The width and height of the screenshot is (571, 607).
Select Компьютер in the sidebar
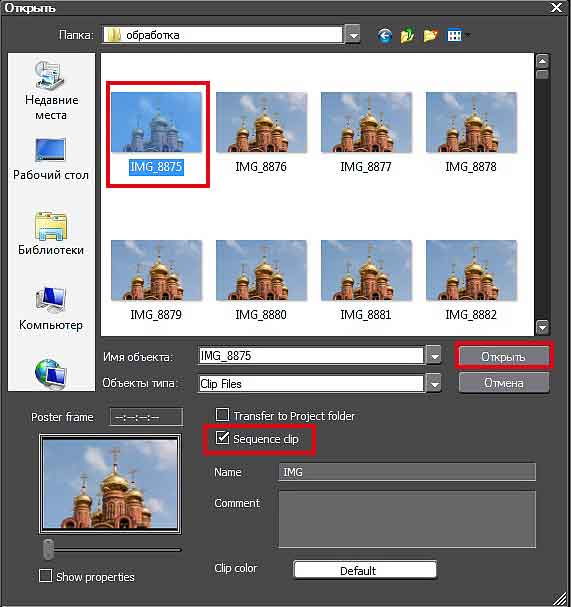[x=51, y=309]
